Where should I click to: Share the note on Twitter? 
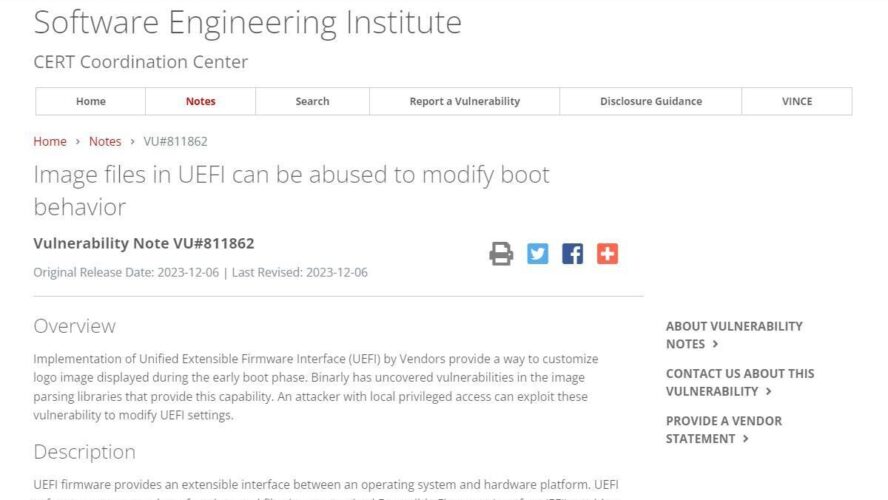click(537, 254)
